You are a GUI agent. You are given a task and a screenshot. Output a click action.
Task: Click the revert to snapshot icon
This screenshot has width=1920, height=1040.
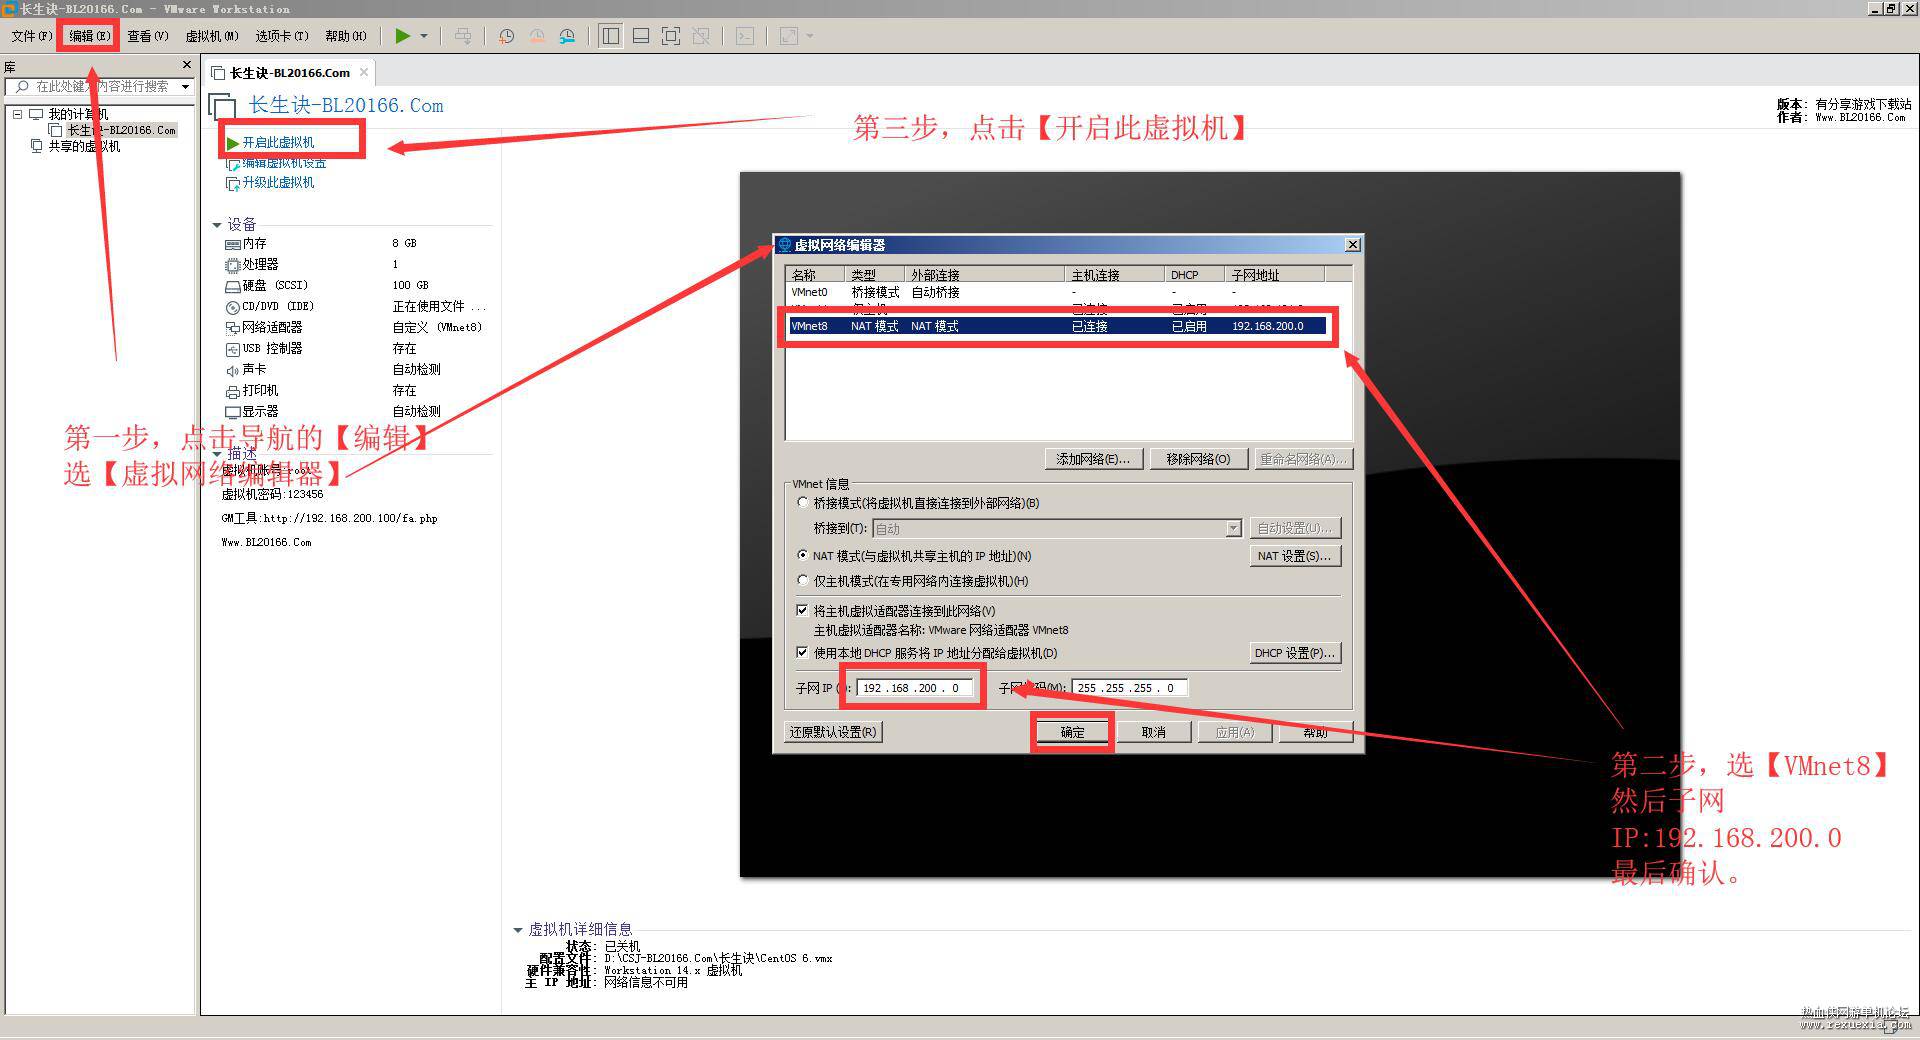[x=537, y=36]
